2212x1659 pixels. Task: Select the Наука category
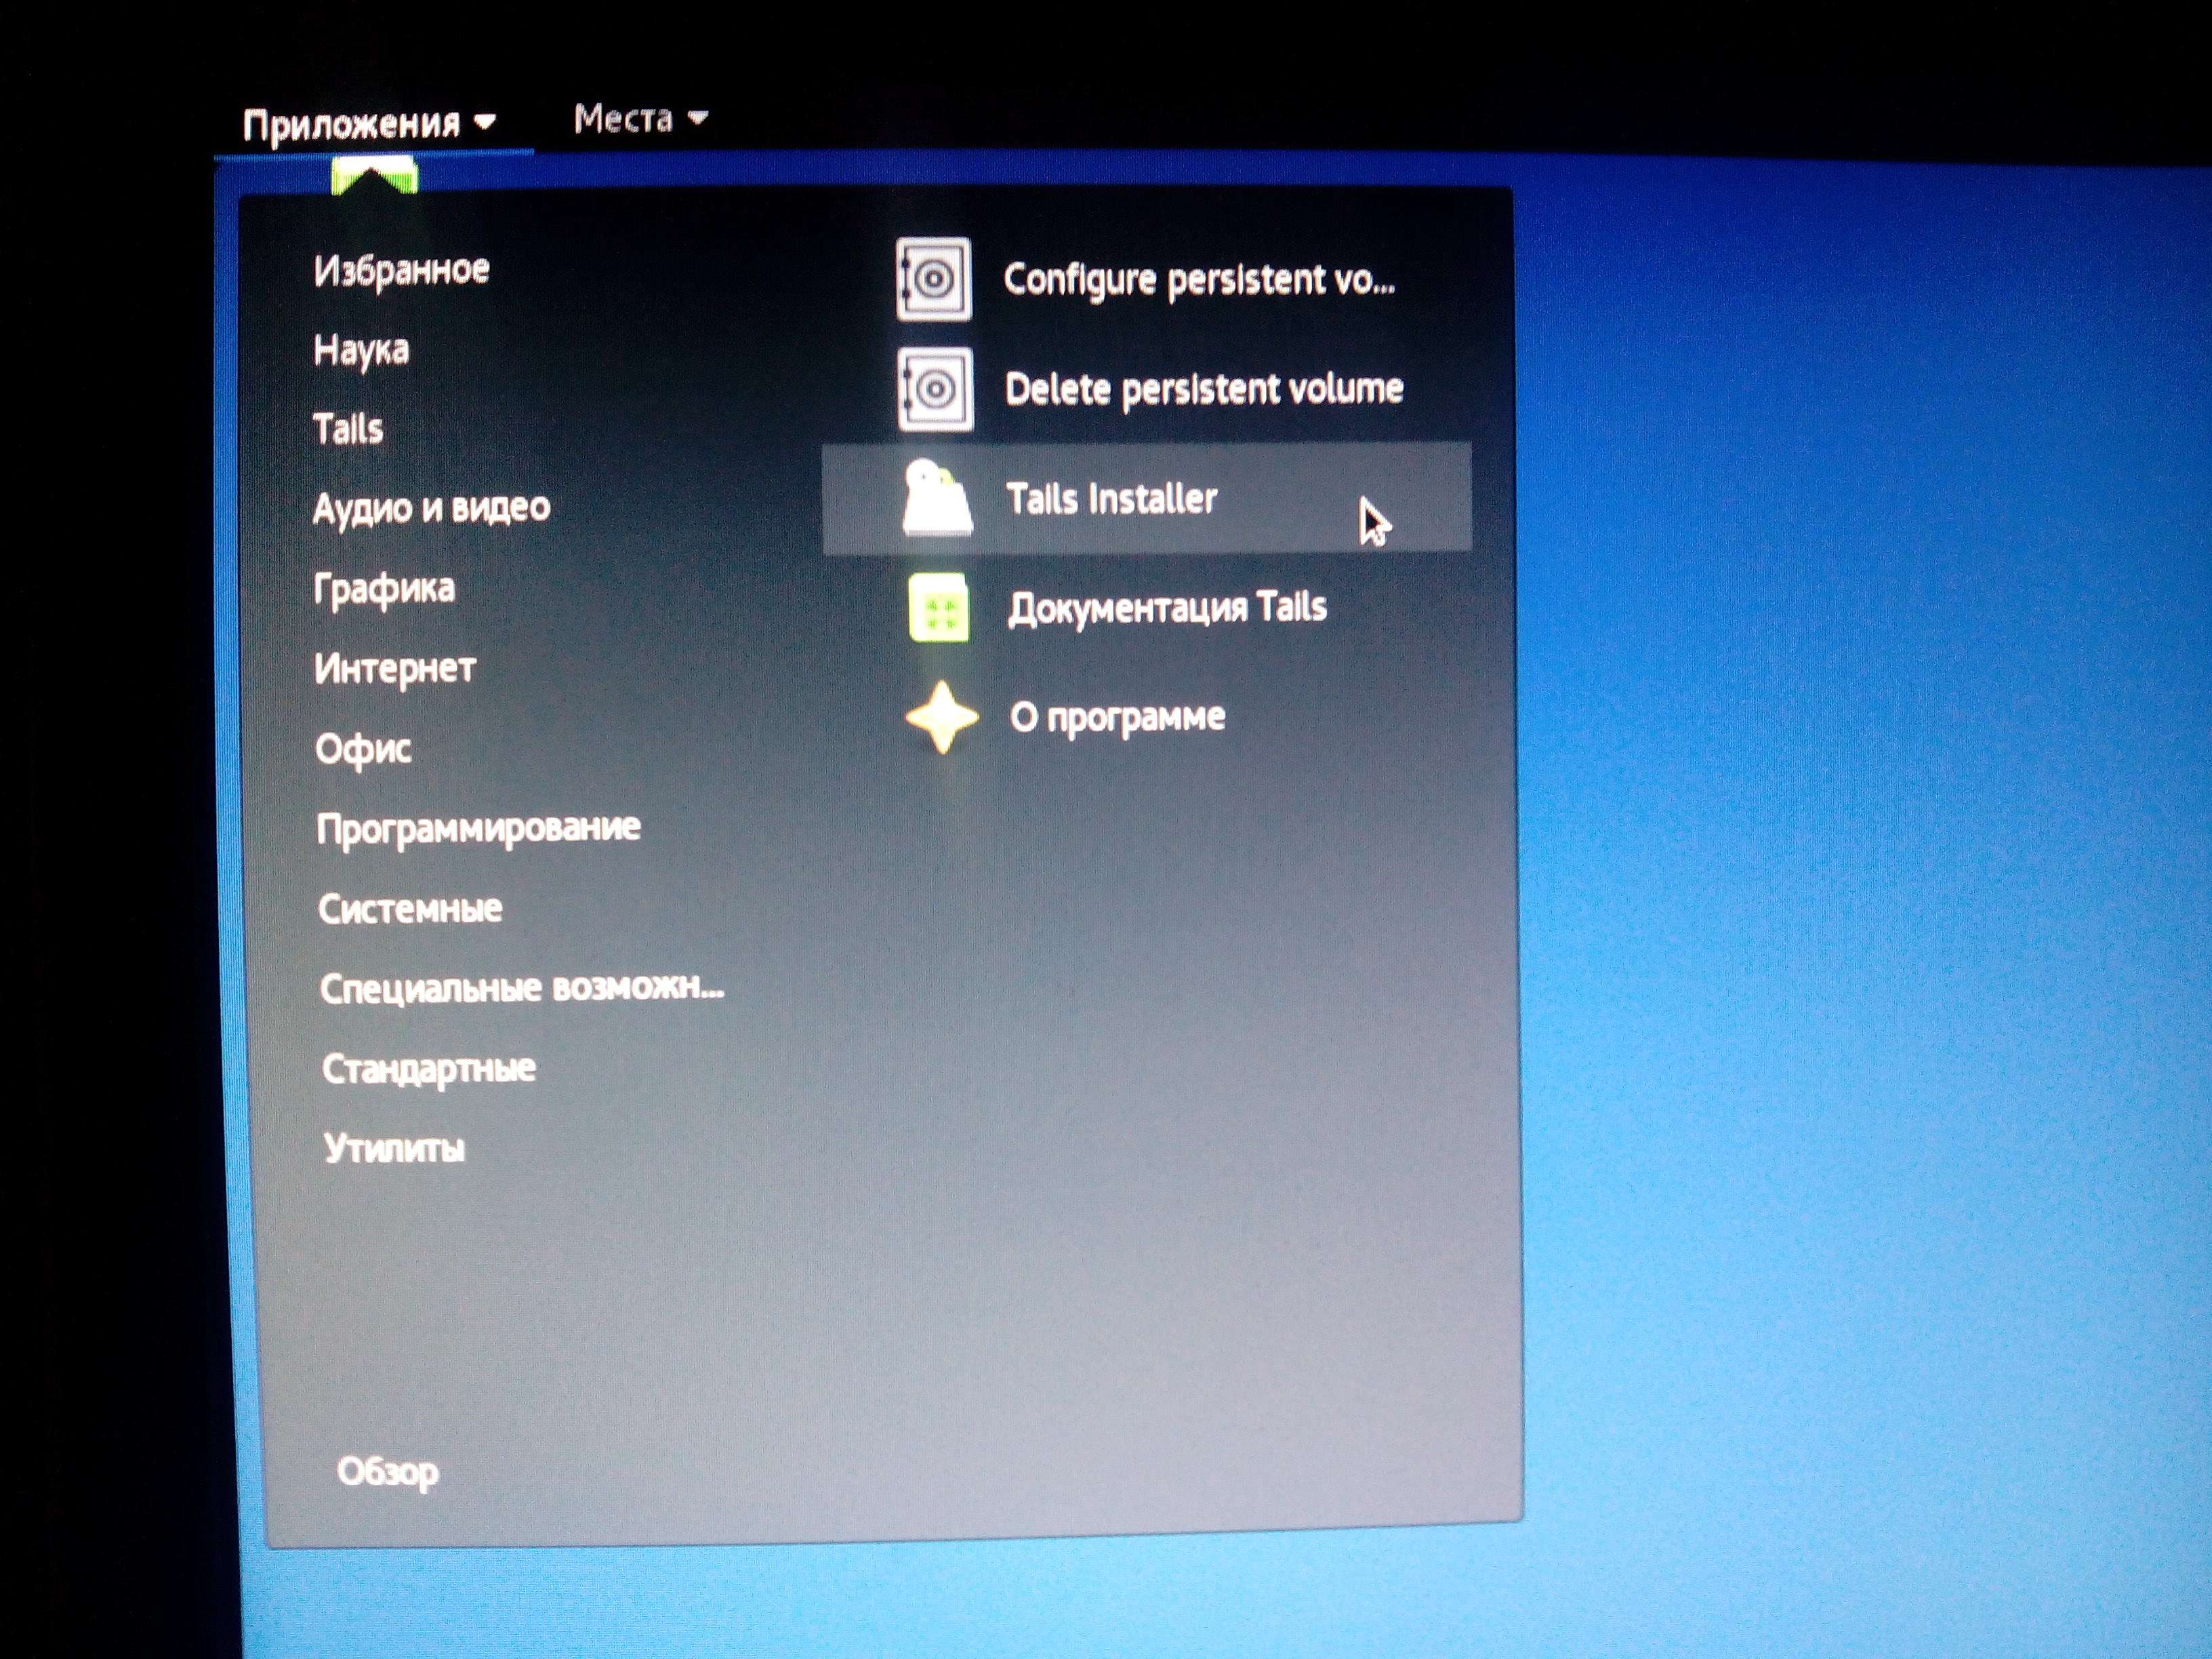361,350
